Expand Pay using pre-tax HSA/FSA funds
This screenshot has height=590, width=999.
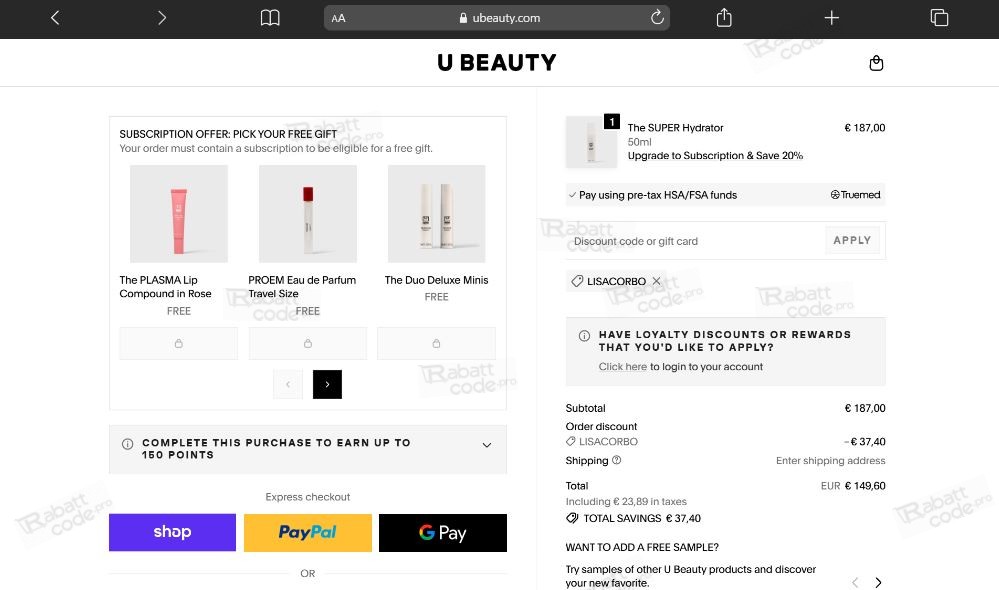click(726, 195)
